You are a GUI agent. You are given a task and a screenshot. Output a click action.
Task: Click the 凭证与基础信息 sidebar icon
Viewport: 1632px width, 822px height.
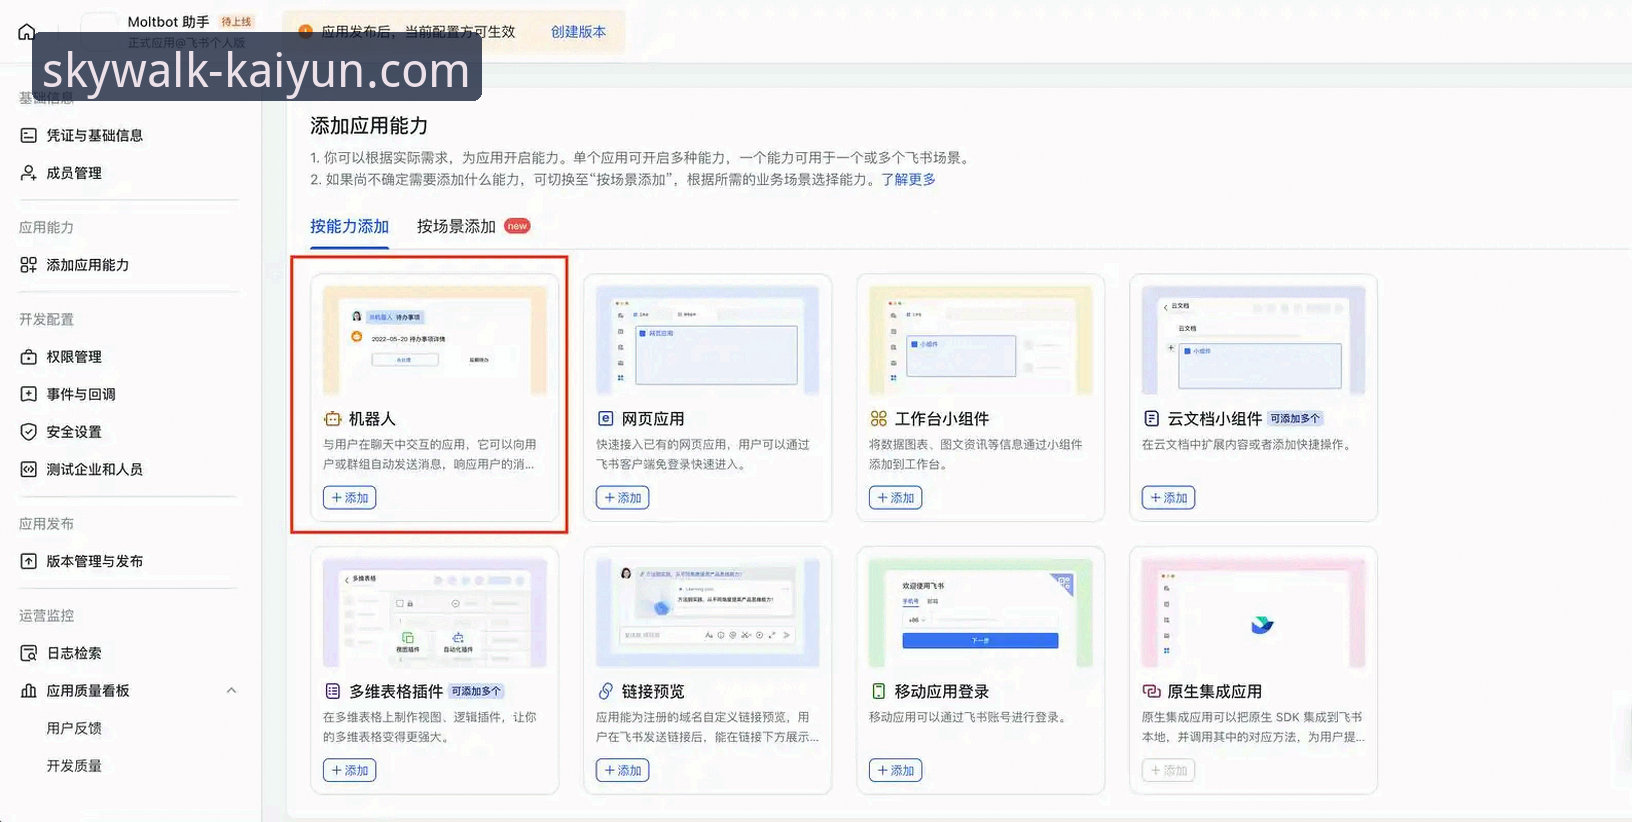(x=29, y=135)
